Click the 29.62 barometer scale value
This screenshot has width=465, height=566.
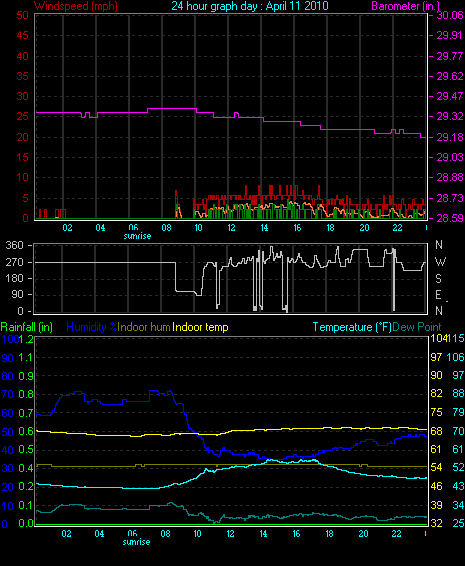(x=450, y=76)
